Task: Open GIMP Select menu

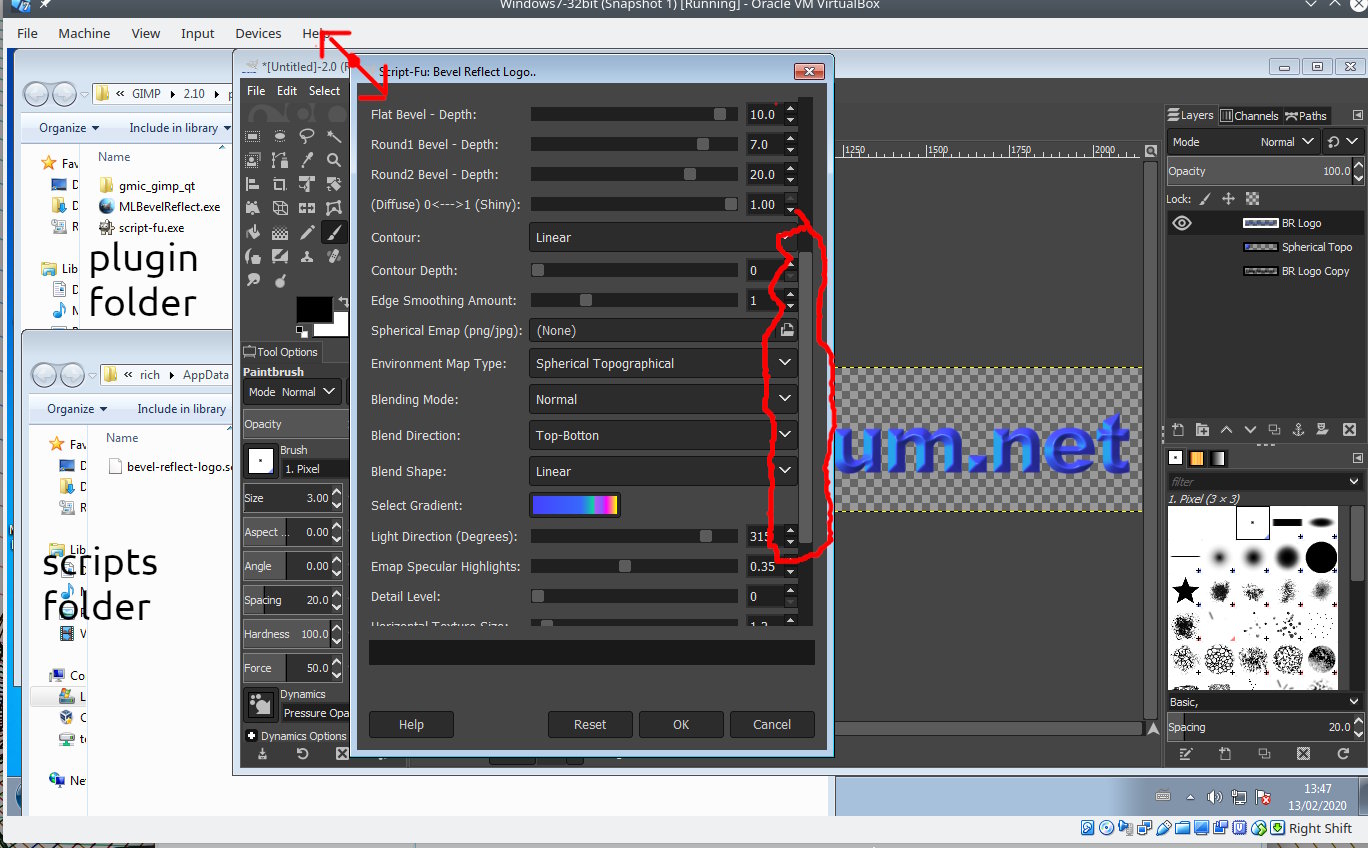Action: [324, 90]
